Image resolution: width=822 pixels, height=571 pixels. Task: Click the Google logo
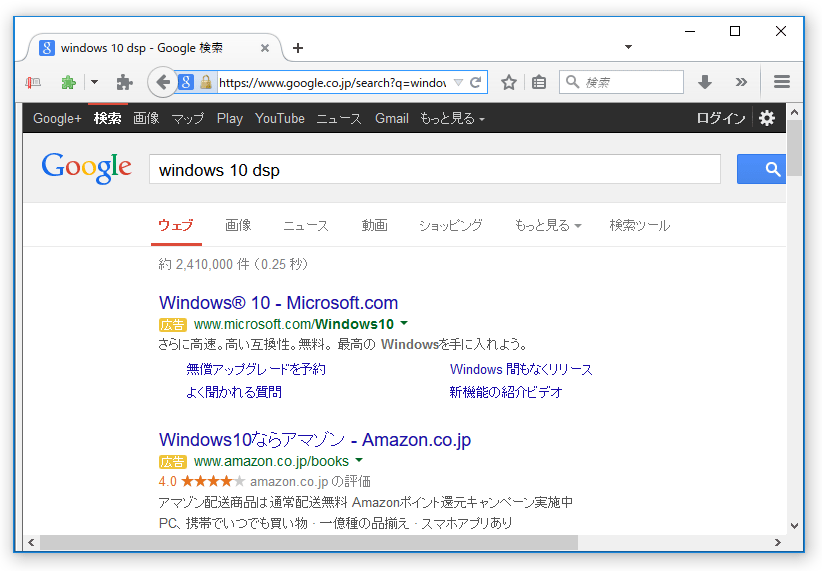(86, 168)
